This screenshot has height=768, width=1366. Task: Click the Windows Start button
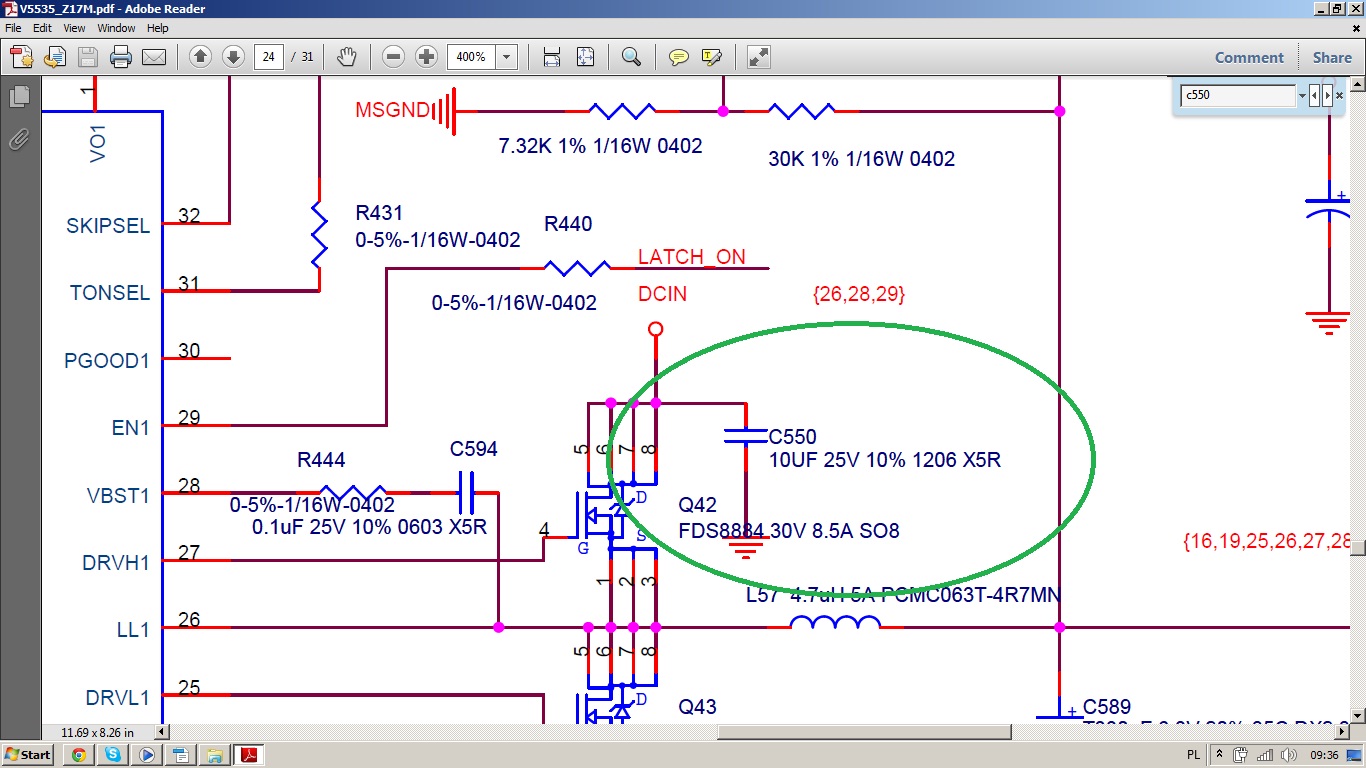click(x=28, y=755)
